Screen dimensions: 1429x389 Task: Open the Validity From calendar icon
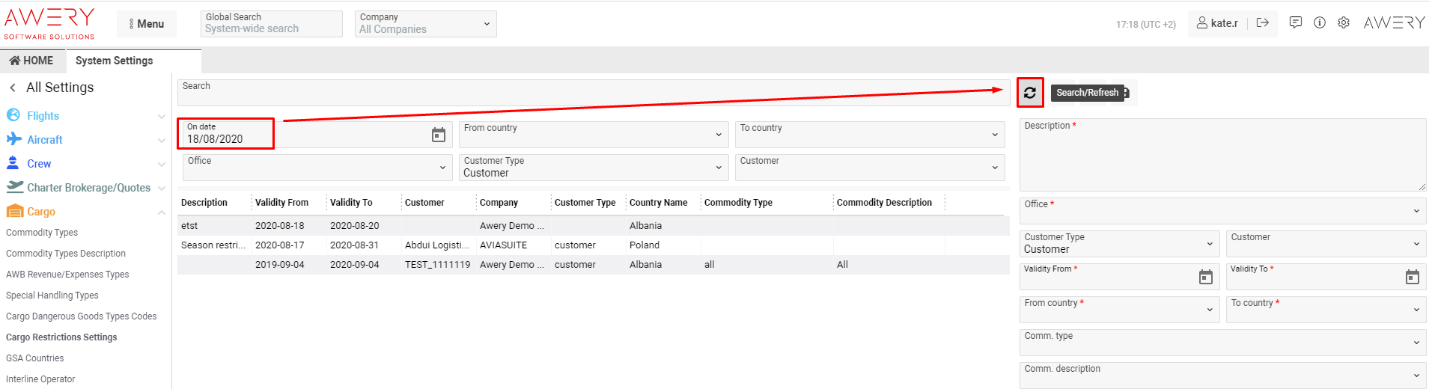click(x=1205, y=277)
